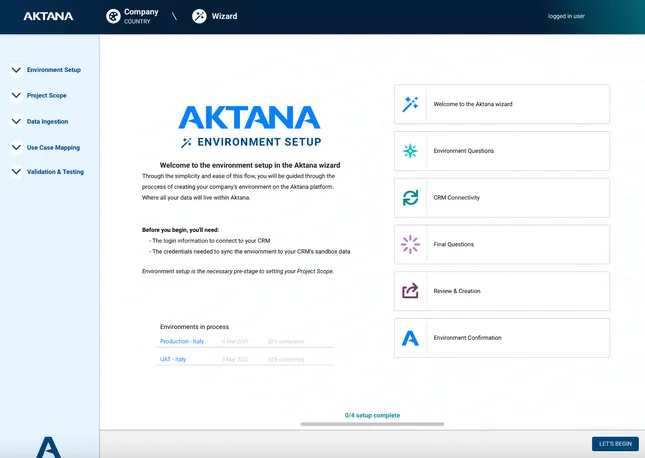Click the Company globe icon in header
The height and width of the screenshot is (458, 645).
(x=113, y=16)
